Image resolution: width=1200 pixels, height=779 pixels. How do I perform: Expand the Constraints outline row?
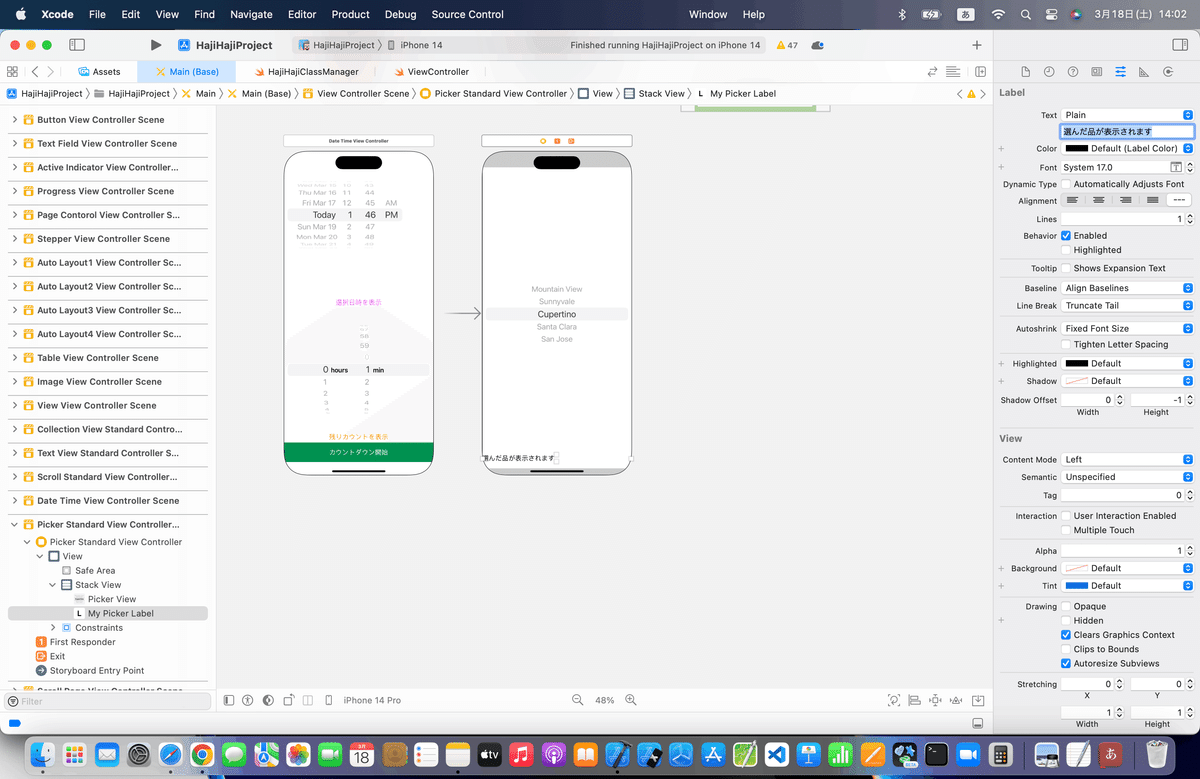53,628
